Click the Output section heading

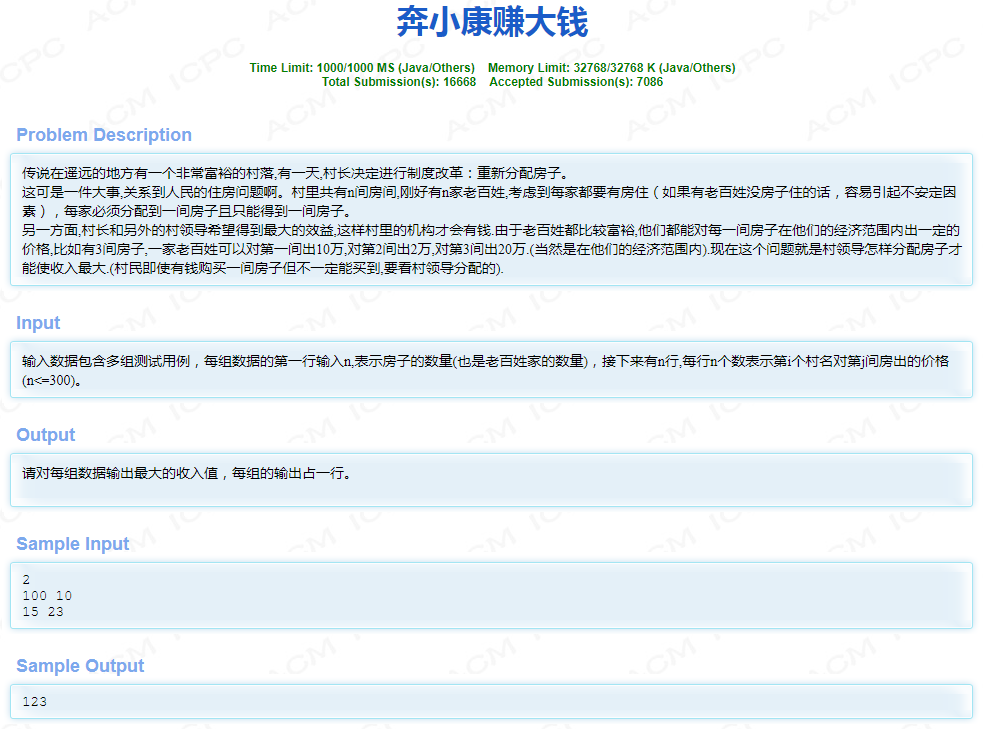point(45,434)
